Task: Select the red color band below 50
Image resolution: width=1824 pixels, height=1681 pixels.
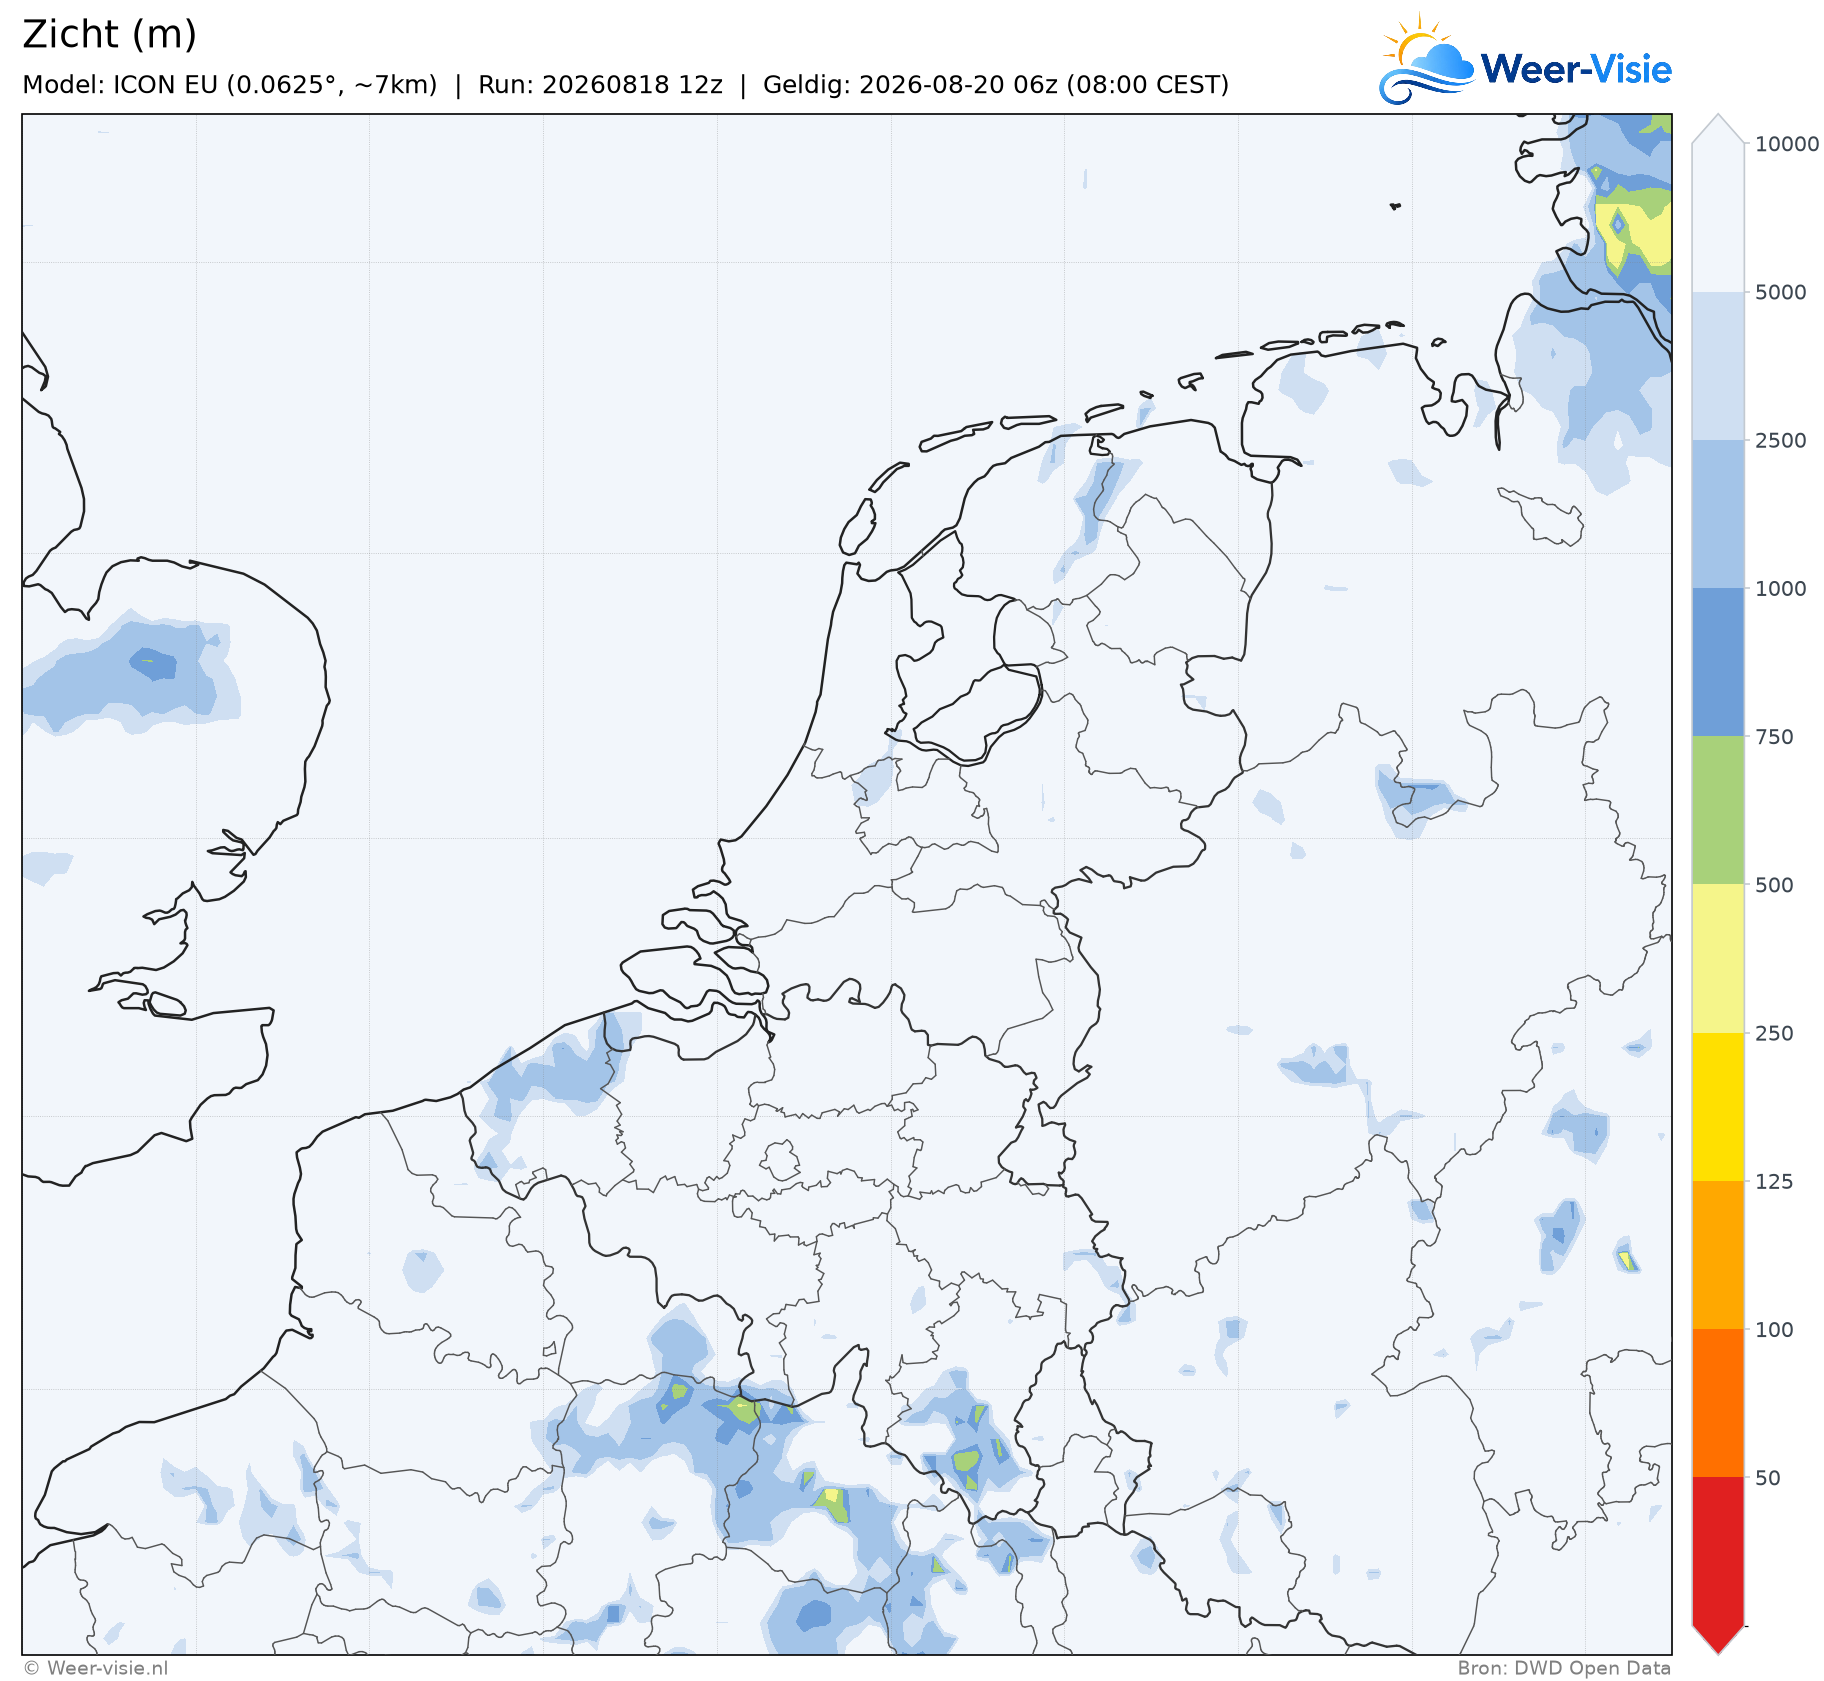Action: click(1718, 1551)
